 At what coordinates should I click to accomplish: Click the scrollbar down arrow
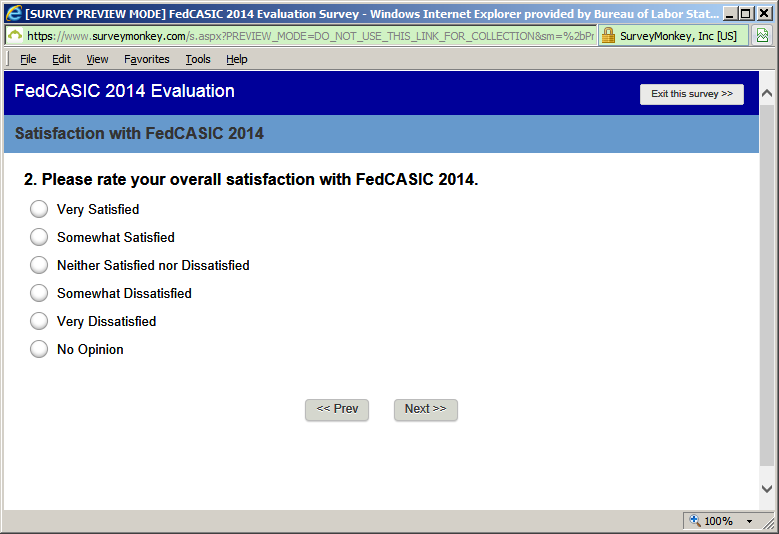click(x=767, y=489)
